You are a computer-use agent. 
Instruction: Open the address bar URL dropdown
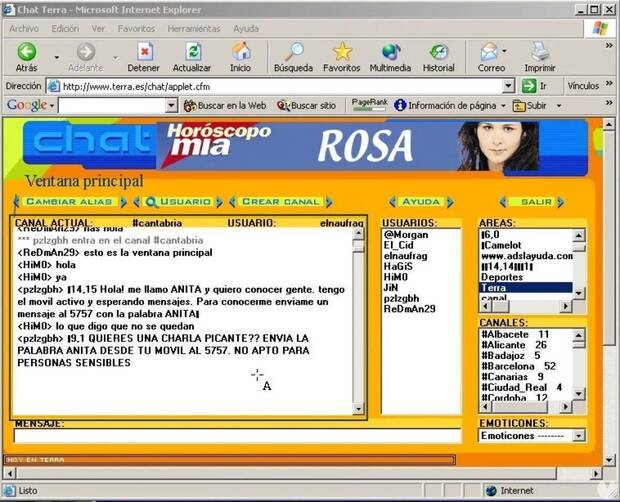tap(508, 86)
